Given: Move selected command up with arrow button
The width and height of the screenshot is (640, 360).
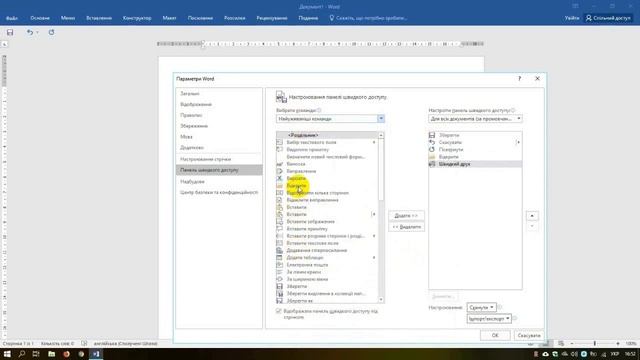Looking at the screenshot, I should pyautogui.click(x=532, y=216).
